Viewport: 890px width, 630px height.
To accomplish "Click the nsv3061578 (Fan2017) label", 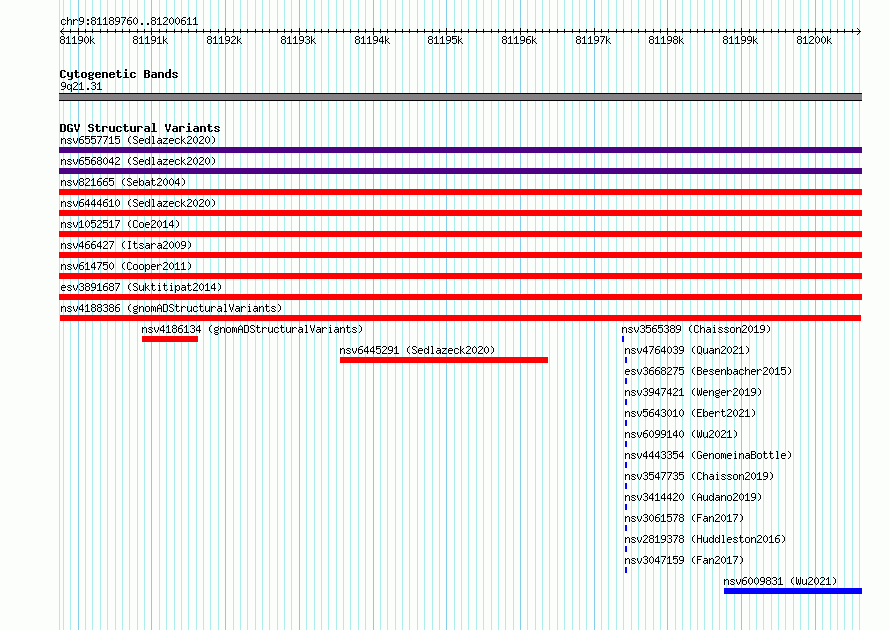I will pos(684,518).
